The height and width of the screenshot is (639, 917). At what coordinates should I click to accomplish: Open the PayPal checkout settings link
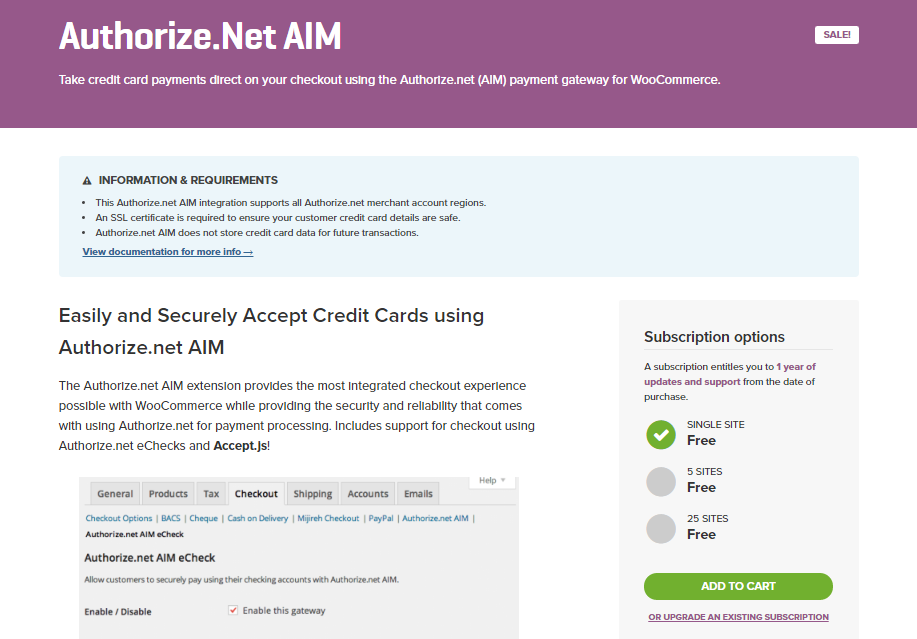pyautogui.click(x=381, y=519)
